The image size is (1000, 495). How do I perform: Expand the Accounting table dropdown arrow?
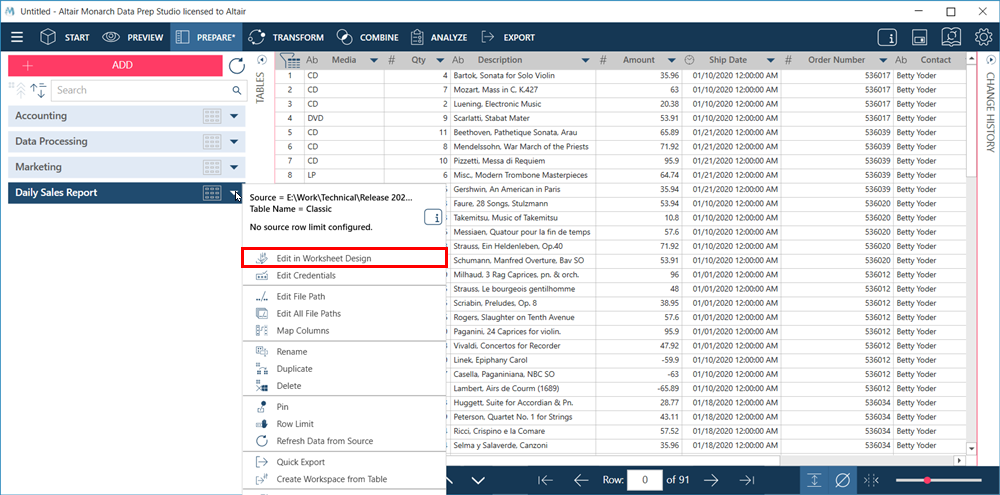point(234,116)
